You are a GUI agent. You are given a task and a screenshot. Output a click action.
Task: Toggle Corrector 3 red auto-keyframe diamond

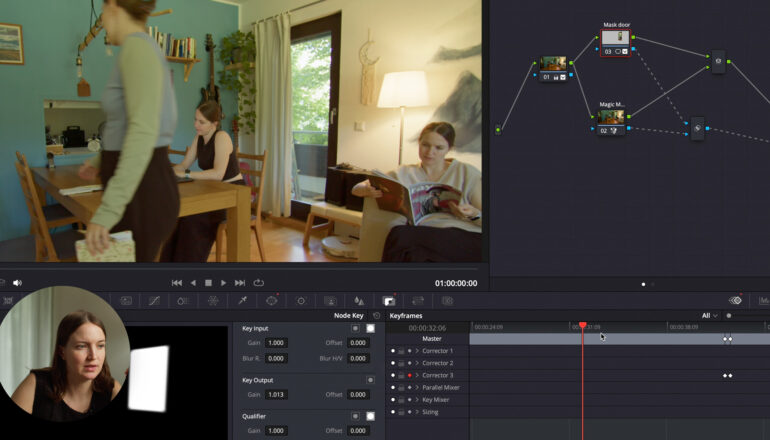tap(410, 376)
